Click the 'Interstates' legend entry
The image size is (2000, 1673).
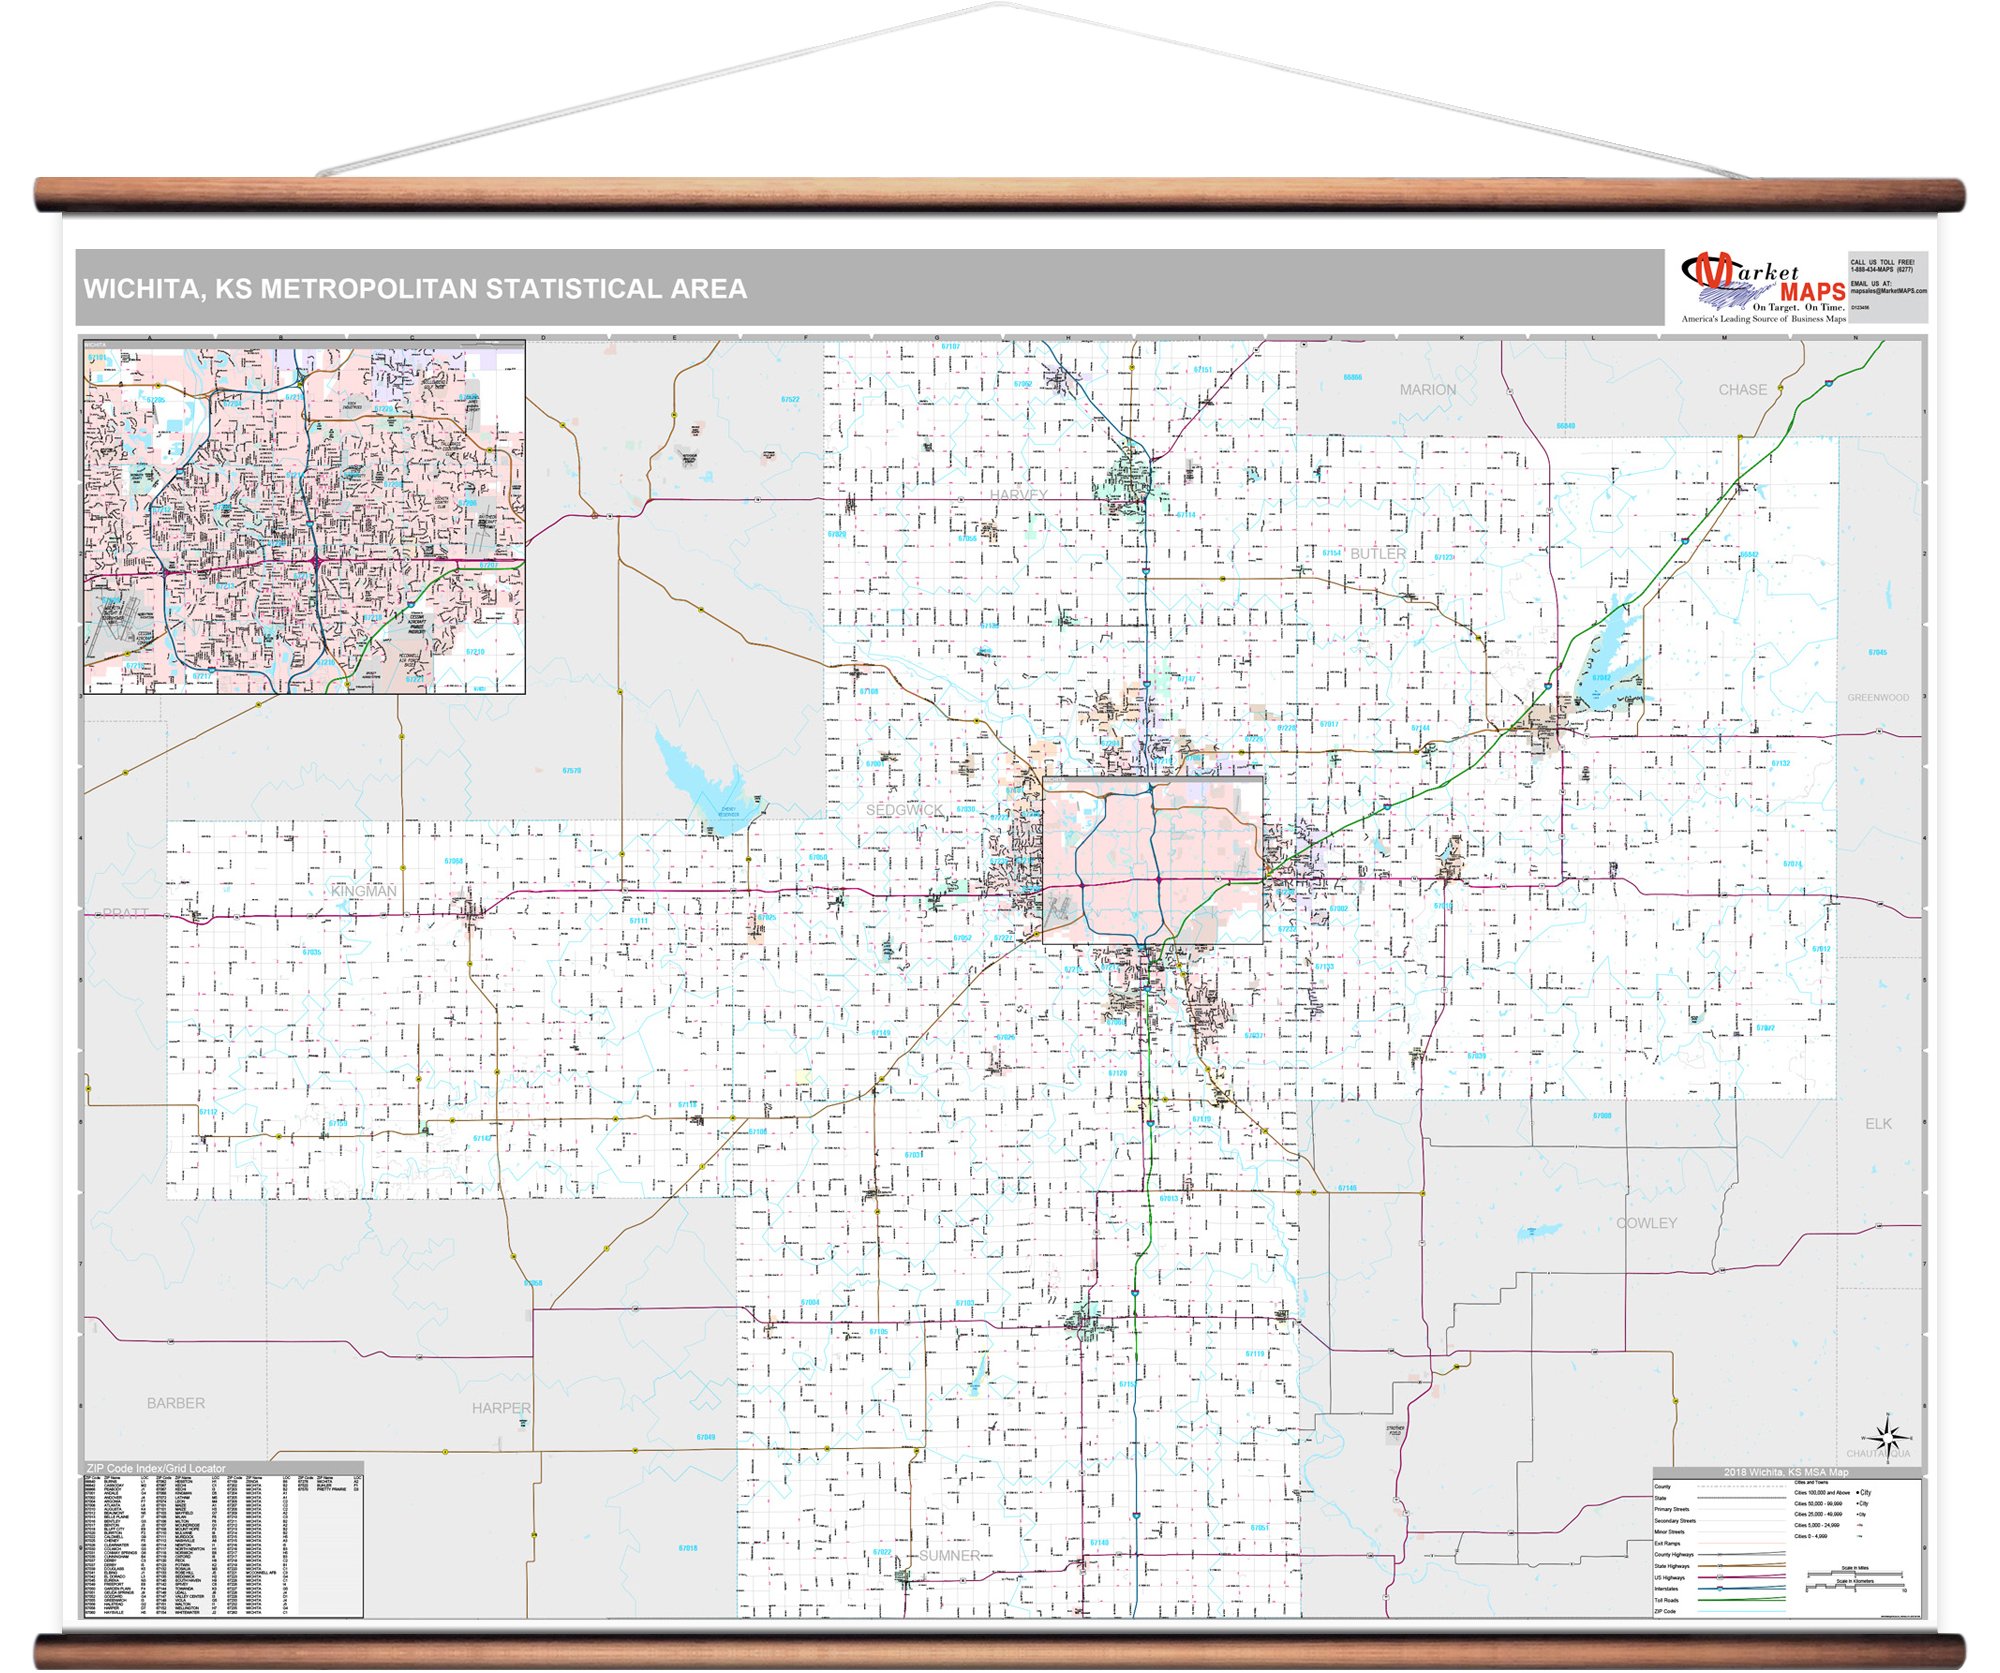tap(1719, 1589)
